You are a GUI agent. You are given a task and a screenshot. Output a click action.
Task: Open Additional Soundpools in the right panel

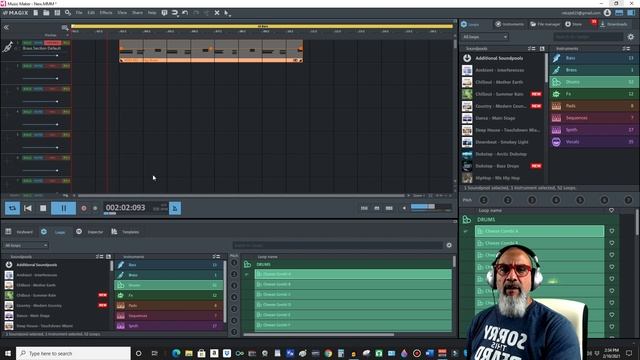(x=502, y=58)
